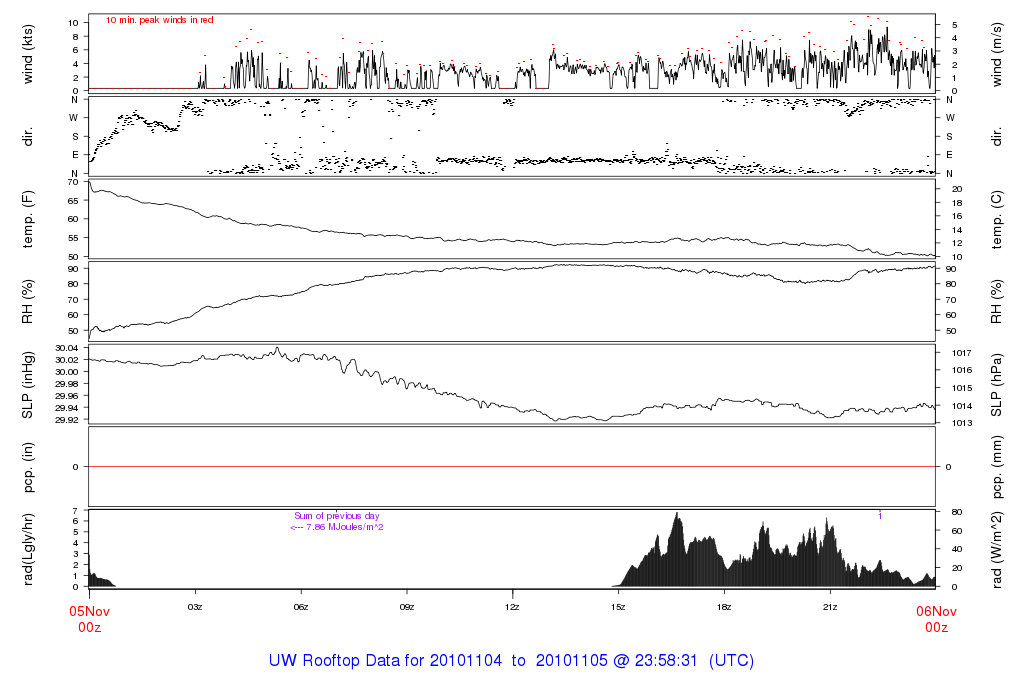The width and height of the screenshot is (1024, 700).
Task: Click the 'rad (W/m^2)' axis label
Action: [996, 549]
